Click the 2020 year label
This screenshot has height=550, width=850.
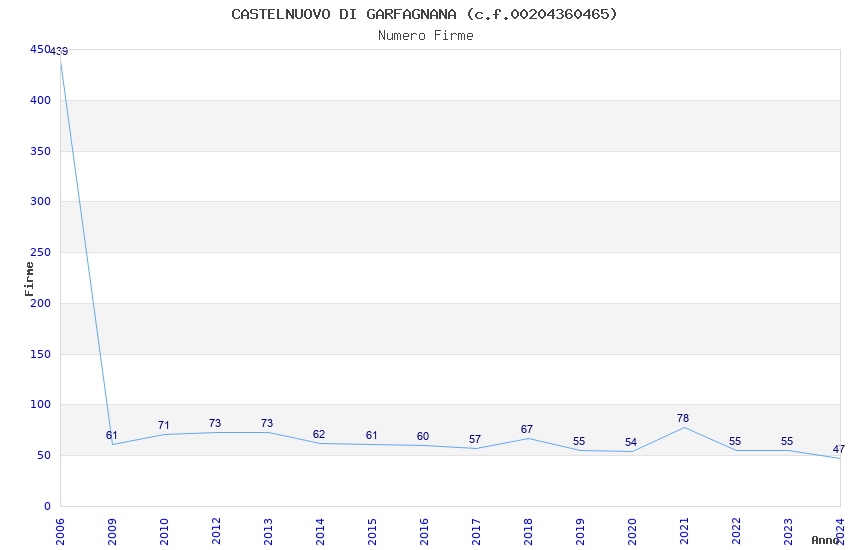(x=633, y=531)
